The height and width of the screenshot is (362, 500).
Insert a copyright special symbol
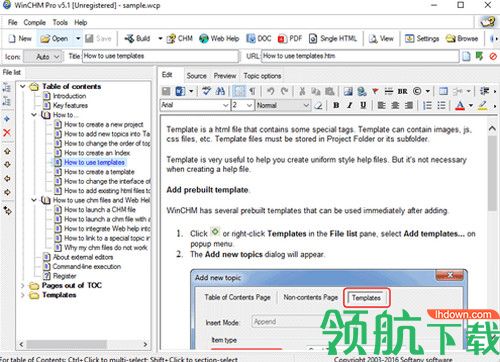(417, 91)
